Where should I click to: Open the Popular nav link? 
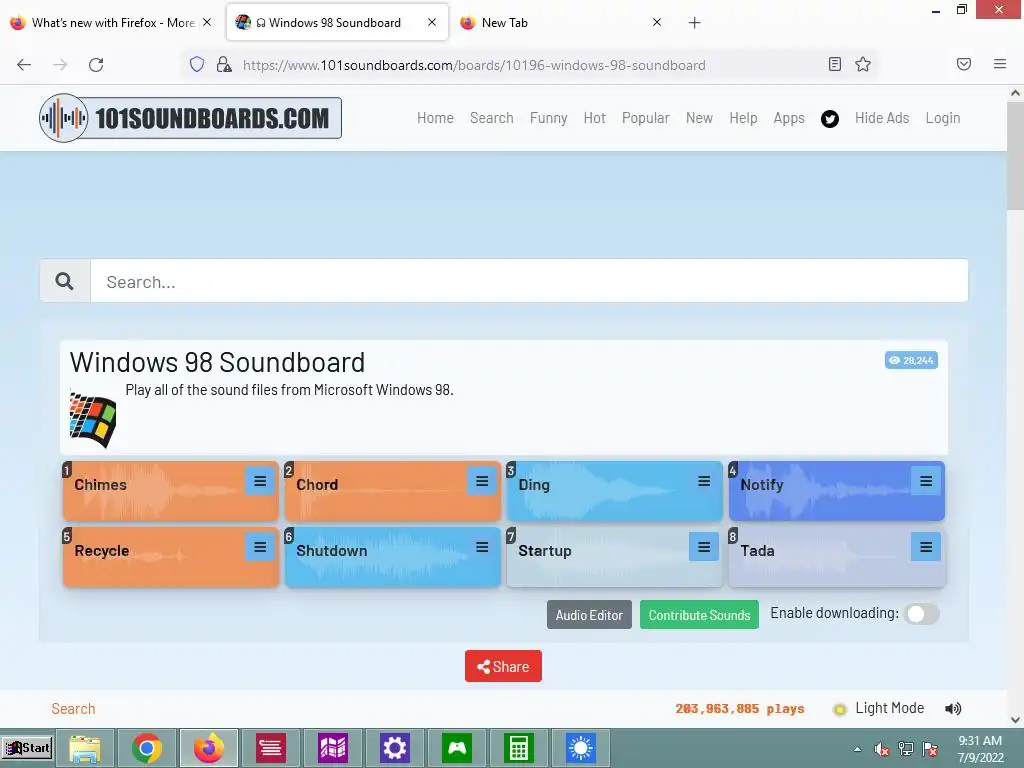click(x=645, y=118)
